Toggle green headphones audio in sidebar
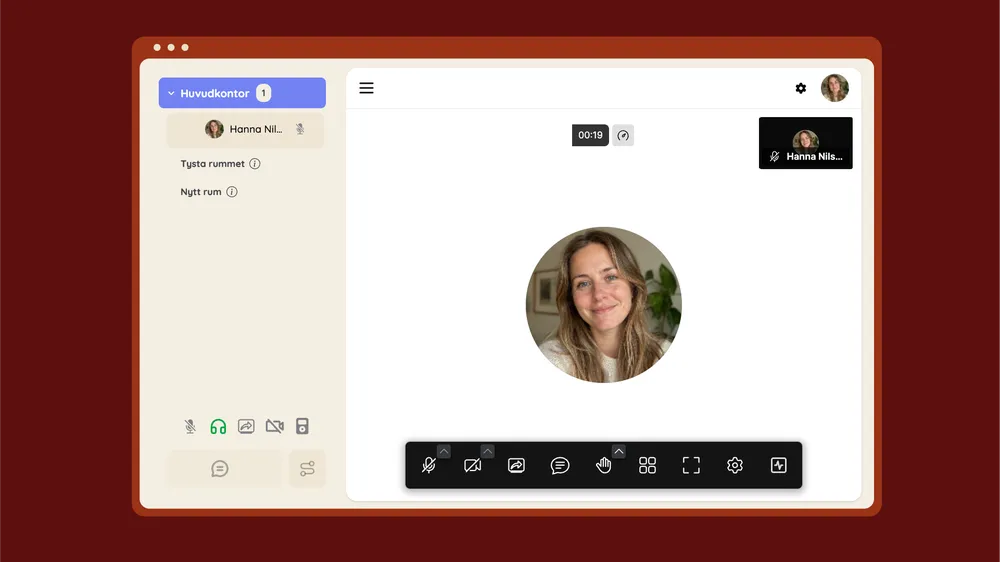Screen dimensions: 1000x562 [x=218, y=426]
